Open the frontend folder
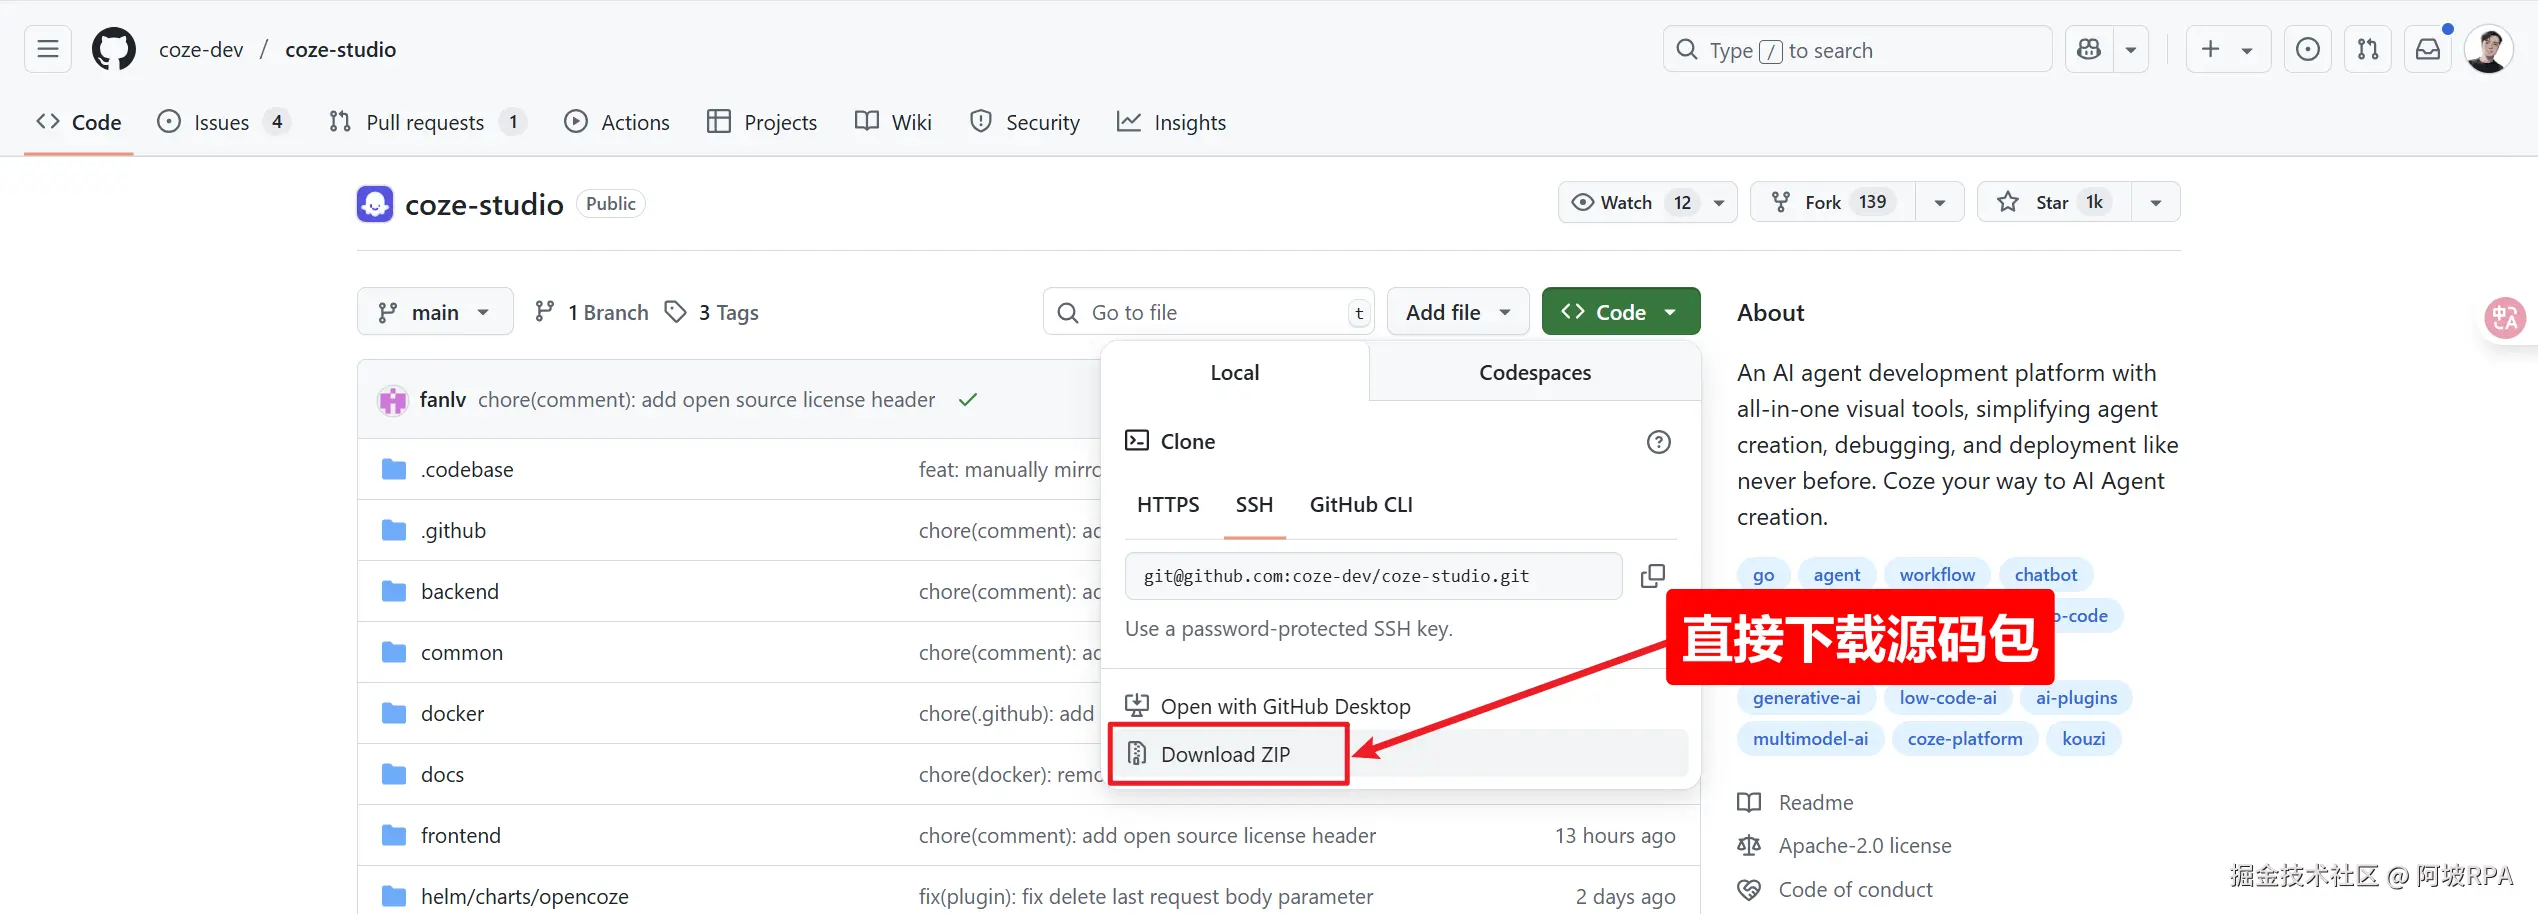Screen dimensions: 2538x914 click(461, 836)
